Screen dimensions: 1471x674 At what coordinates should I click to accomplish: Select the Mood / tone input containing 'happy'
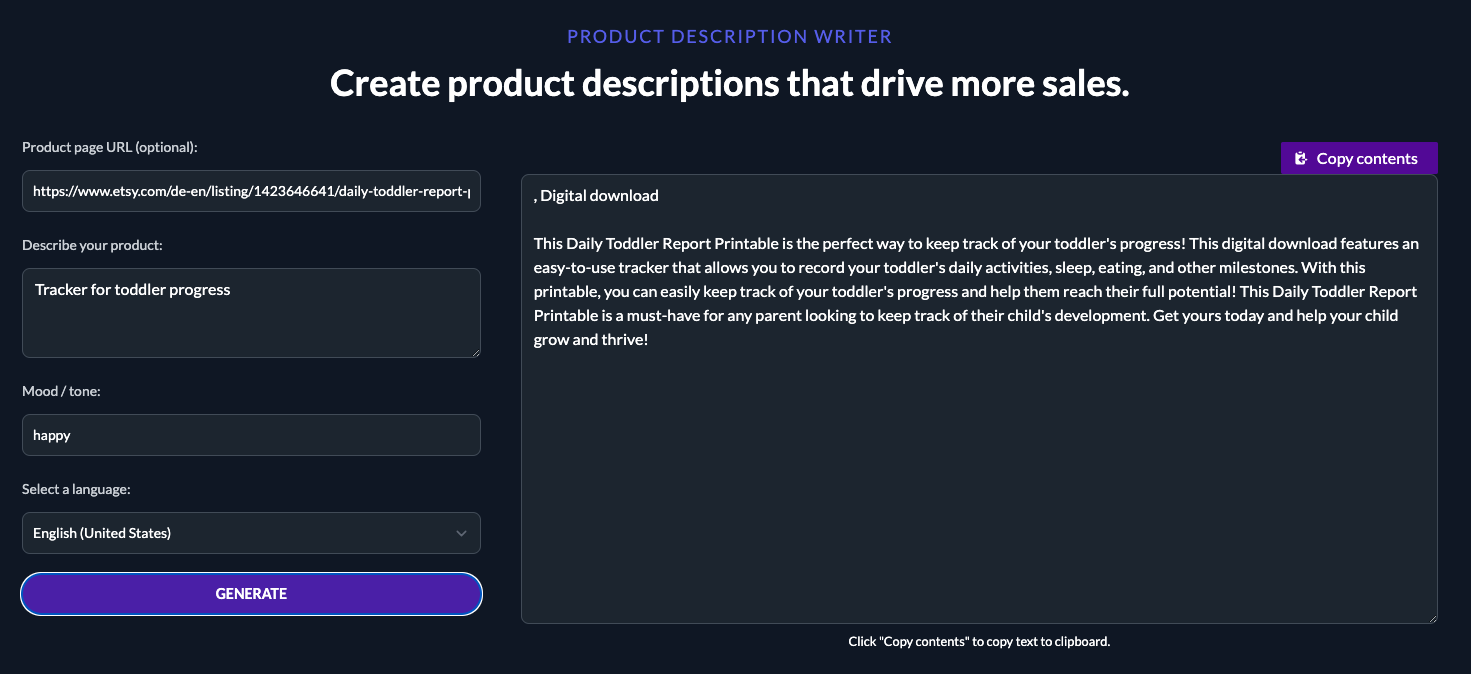(x=251, y=435)
